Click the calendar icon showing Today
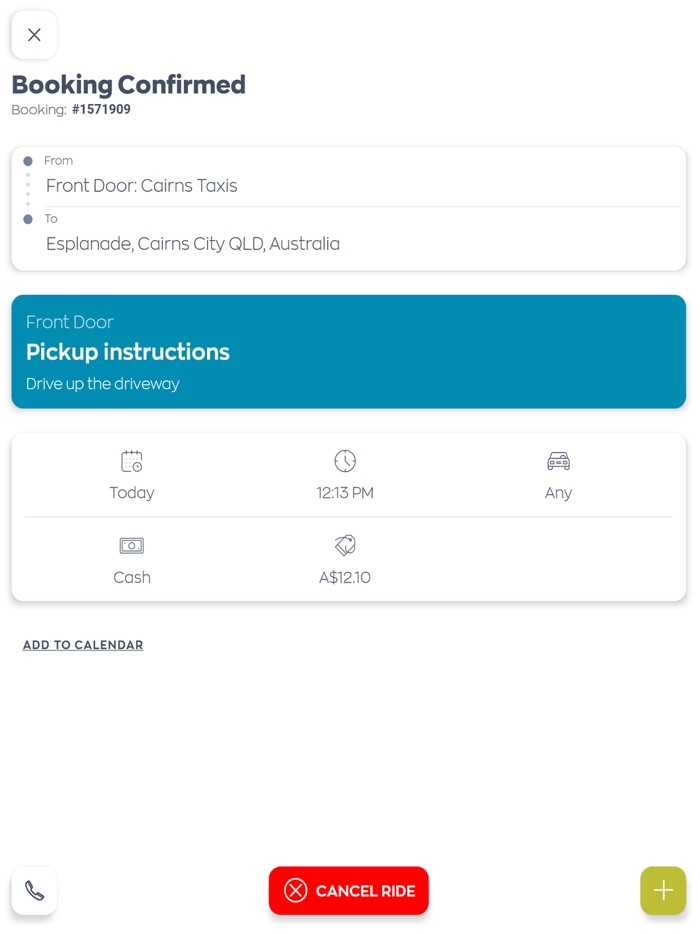This screenshot has height=934, width=700. [131, 461]
